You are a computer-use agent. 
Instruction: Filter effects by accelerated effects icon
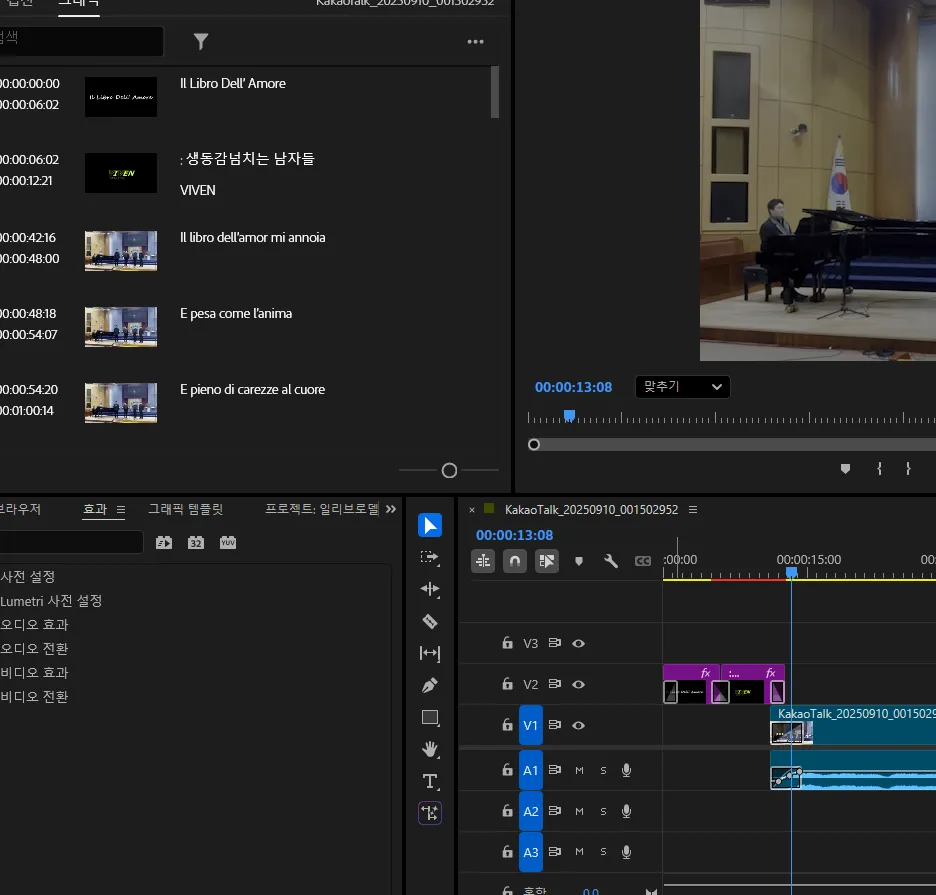click(164, 543)
